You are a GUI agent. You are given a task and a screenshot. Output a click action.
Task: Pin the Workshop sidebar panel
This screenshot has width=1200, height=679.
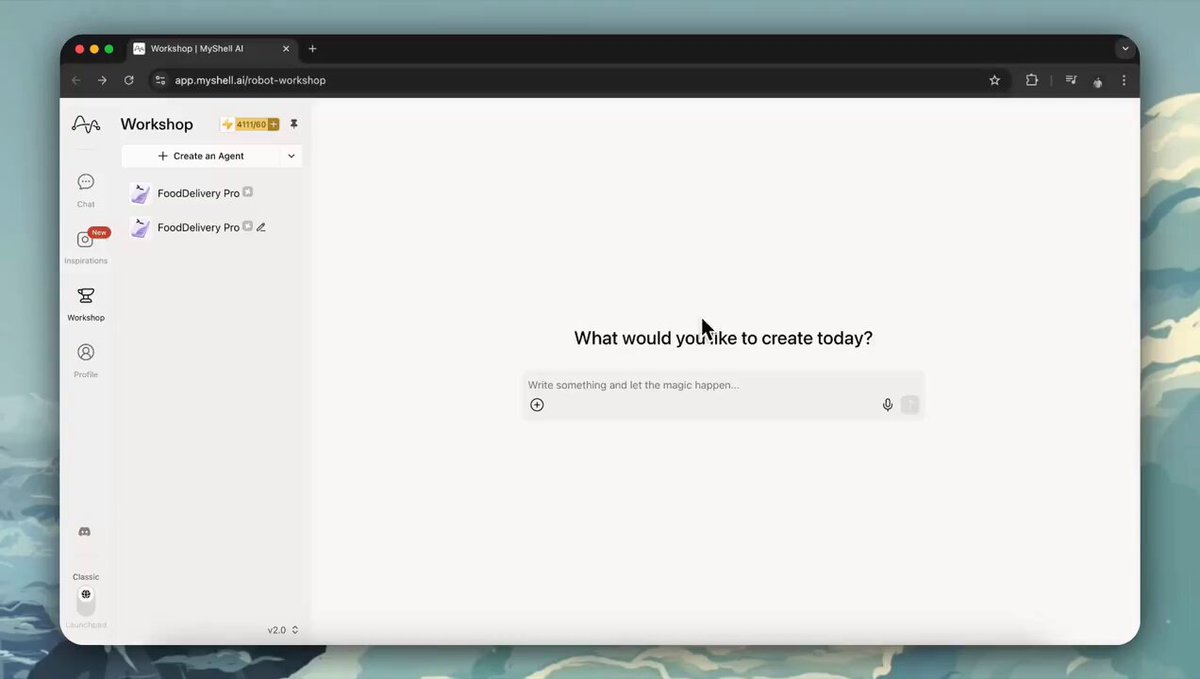click(x=294, y=124)
